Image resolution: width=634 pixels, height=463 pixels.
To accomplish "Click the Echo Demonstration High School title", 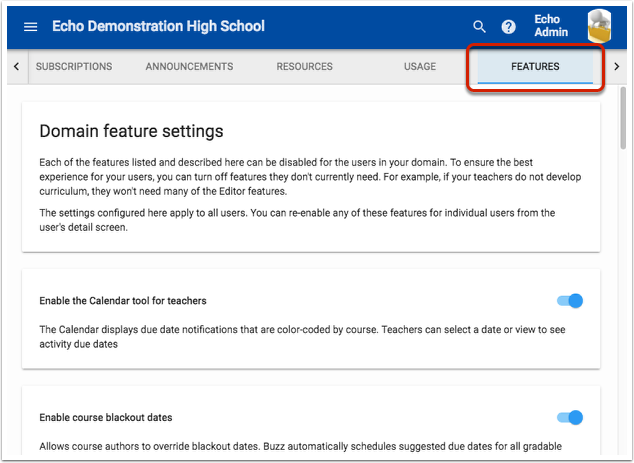I will pos(158,26).
